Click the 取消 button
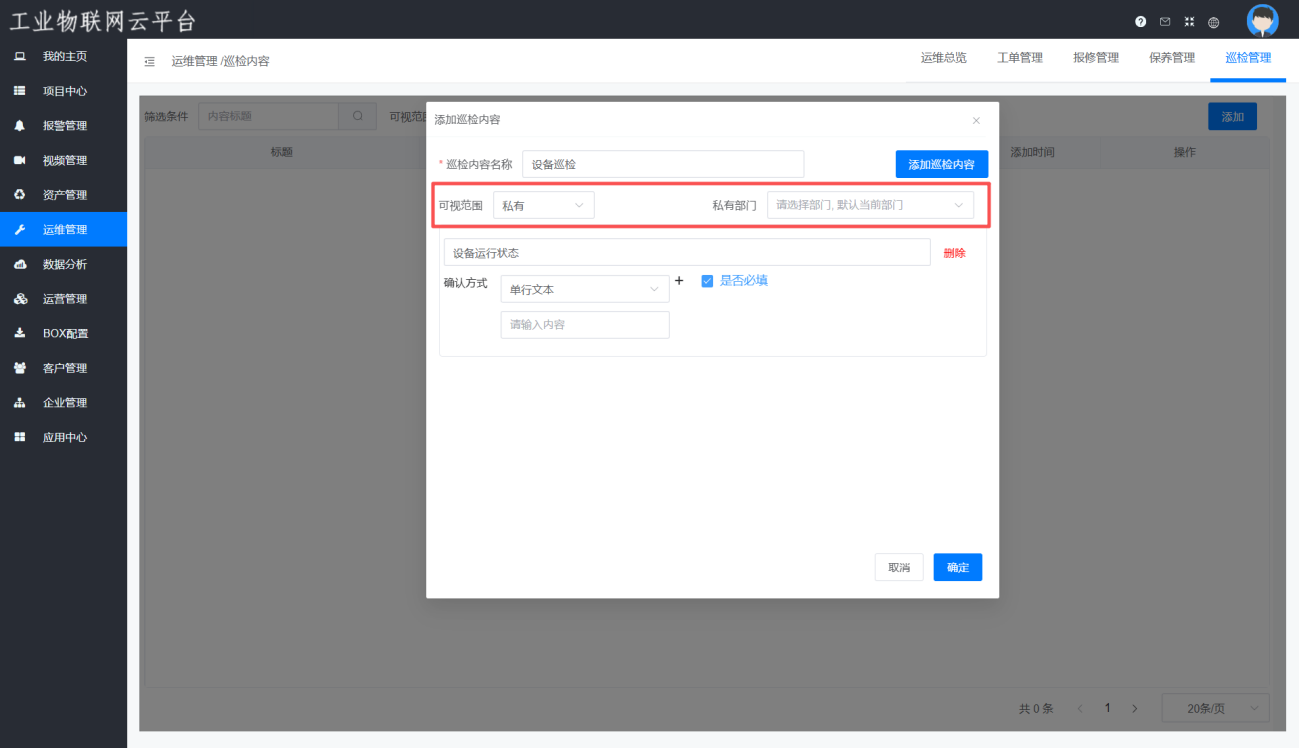This screenshot has height=748, width=1299. 898,567
